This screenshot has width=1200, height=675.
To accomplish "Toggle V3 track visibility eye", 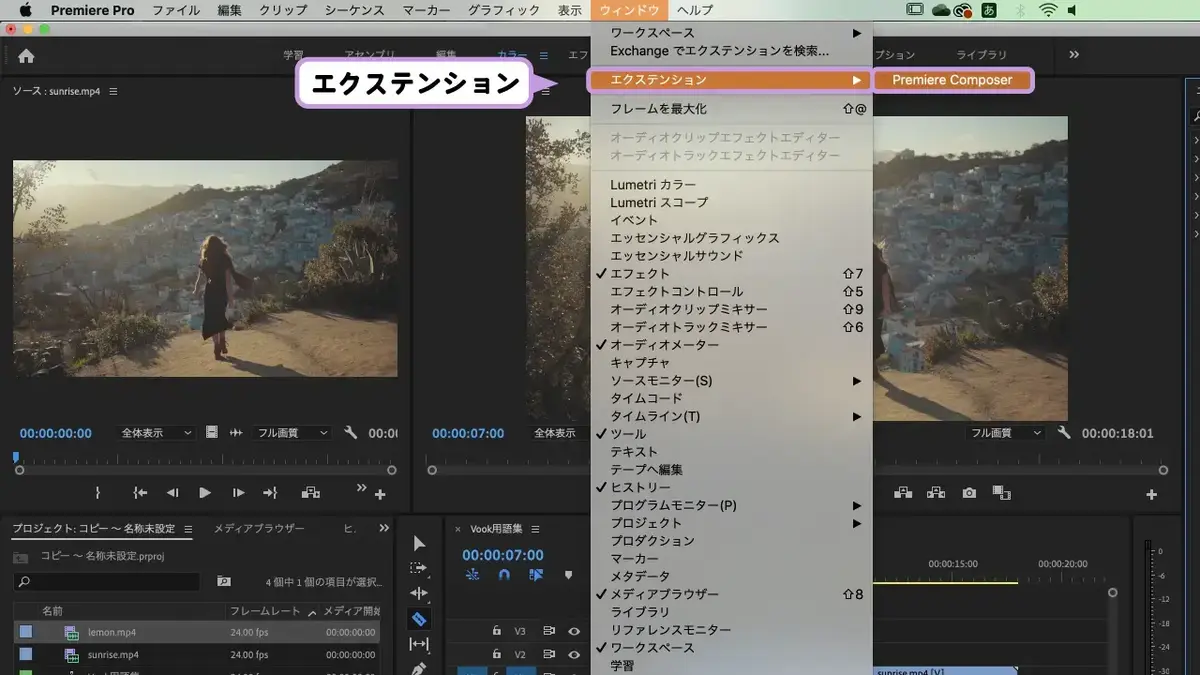I will coord(574,631).
